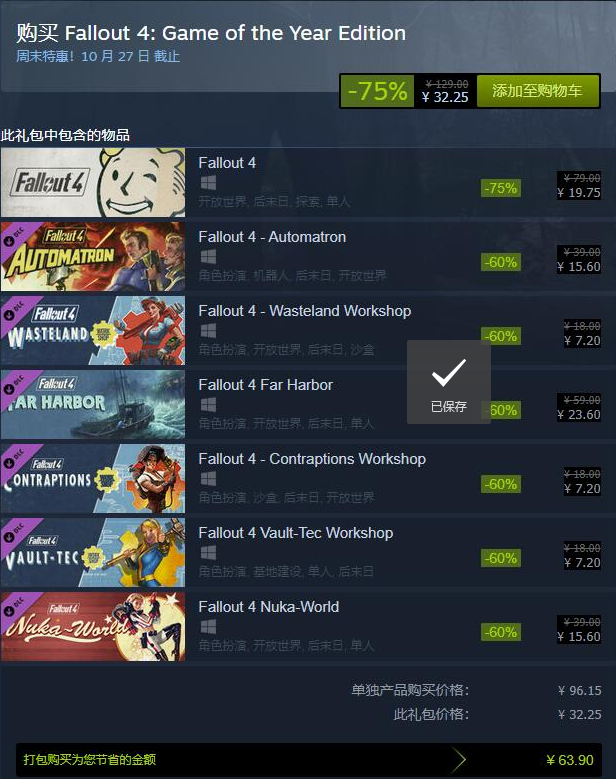The image size is (616, 779).
Task: Click the white checkmark in saved popup
Action: coord(449,373)
